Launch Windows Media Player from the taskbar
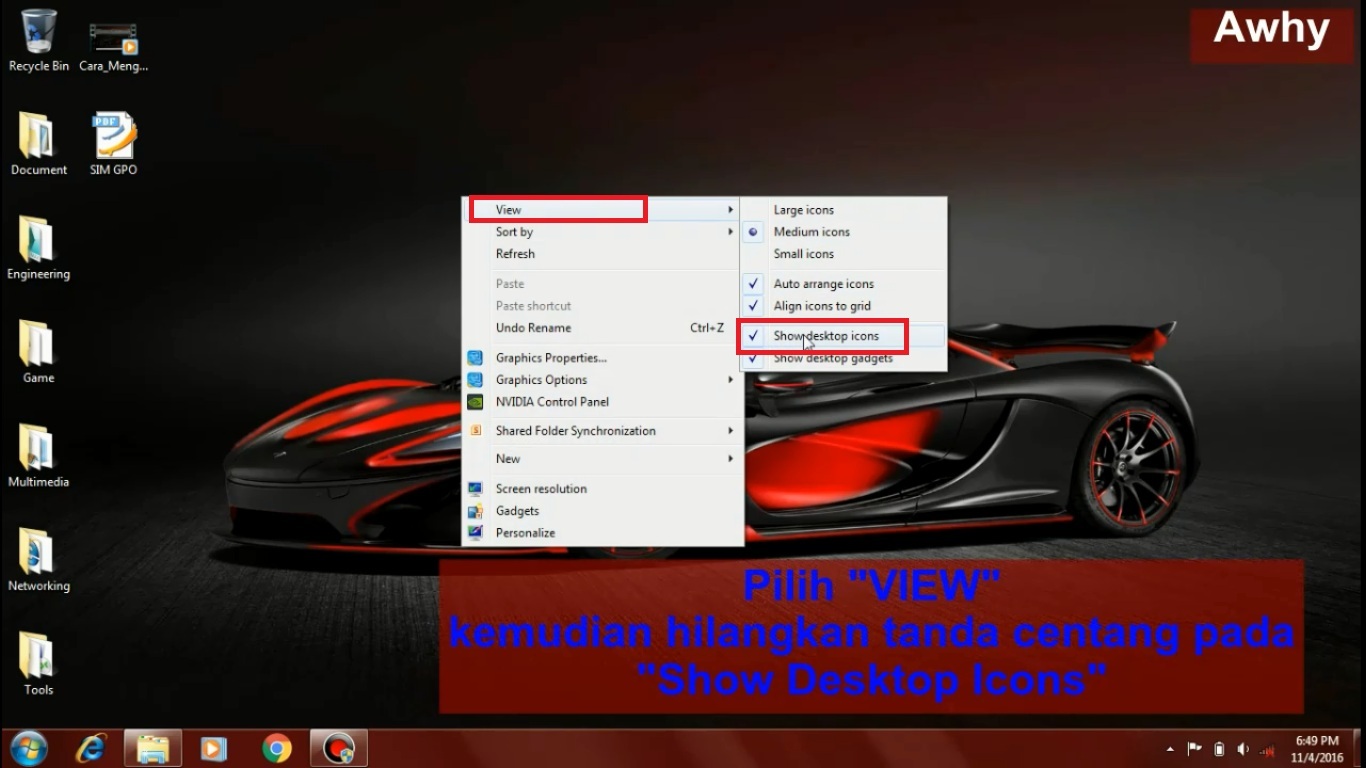This screenshot has height=768, width=1366. click(214, 747)
